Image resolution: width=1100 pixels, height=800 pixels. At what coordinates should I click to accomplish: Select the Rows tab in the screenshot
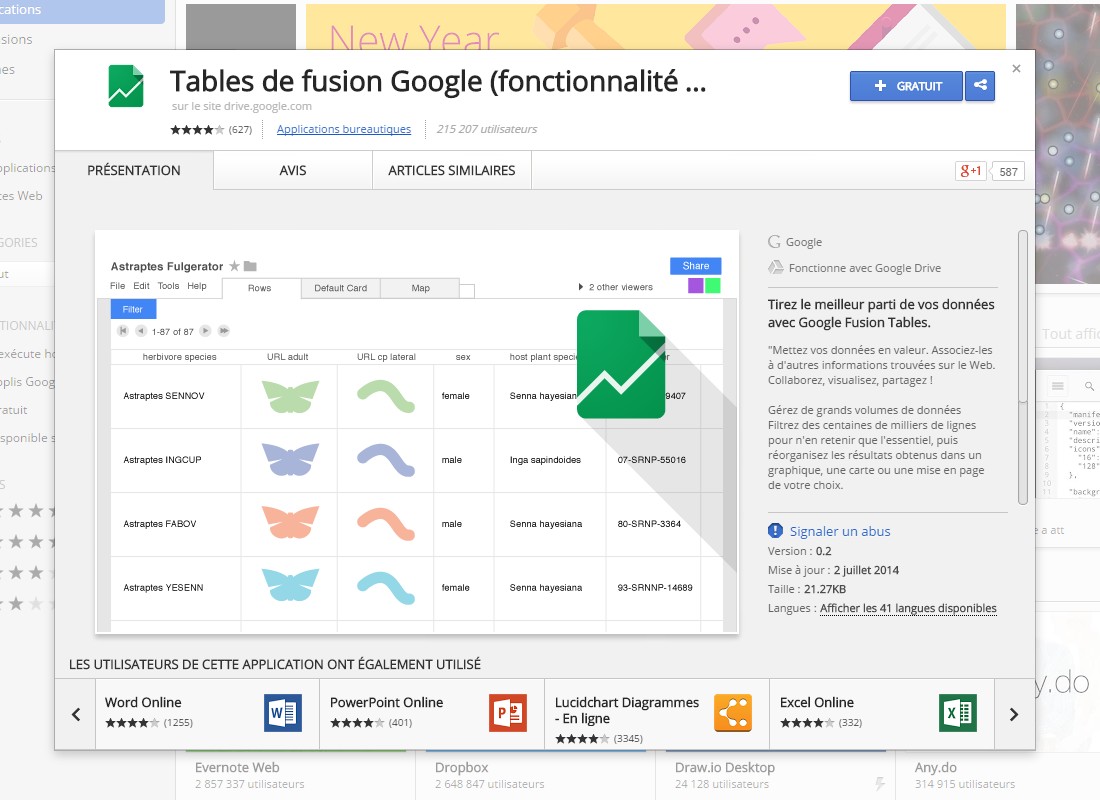pos(260,288)
